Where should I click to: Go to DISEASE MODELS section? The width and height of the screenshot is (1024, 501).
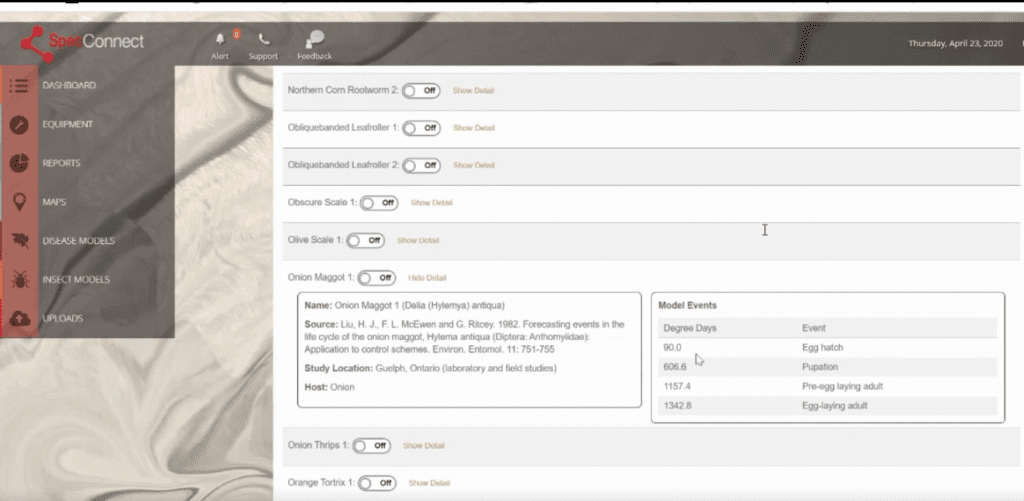coord(78,241)
